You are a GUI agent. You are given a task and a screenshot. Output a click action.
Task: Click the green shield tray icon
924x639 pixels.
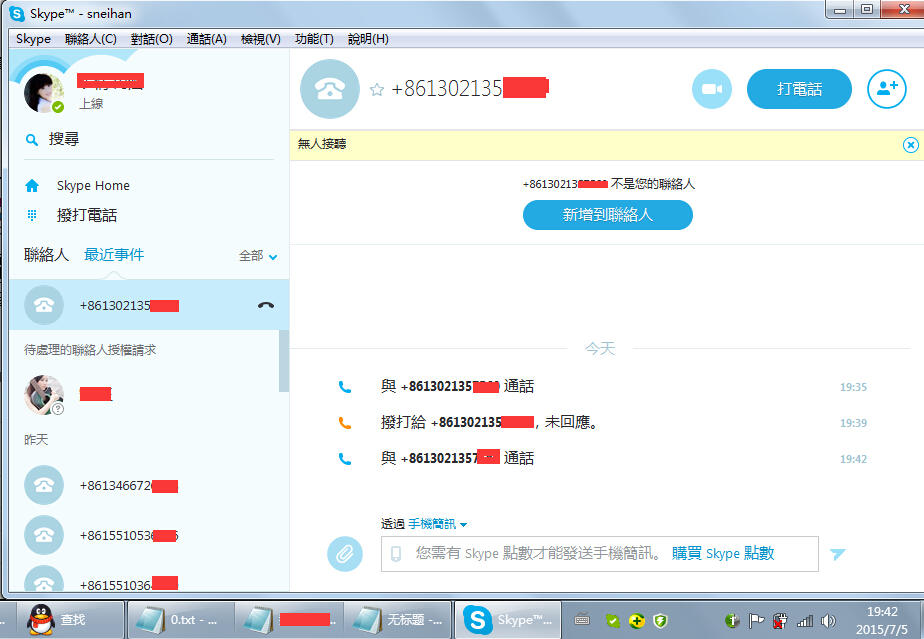pyautogui.click(x=661, y=620)
